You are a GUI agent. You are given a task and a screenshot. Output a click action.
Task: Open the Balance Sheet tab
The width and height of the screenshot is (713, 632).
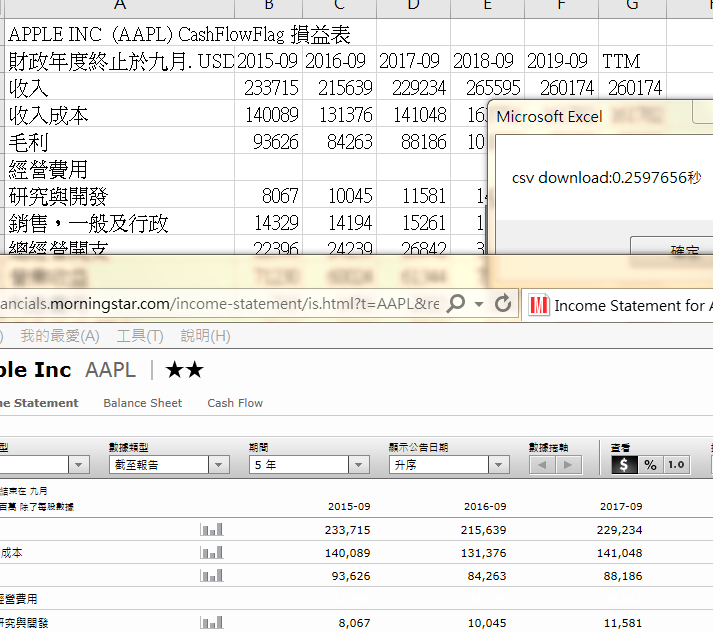(142, 403)
